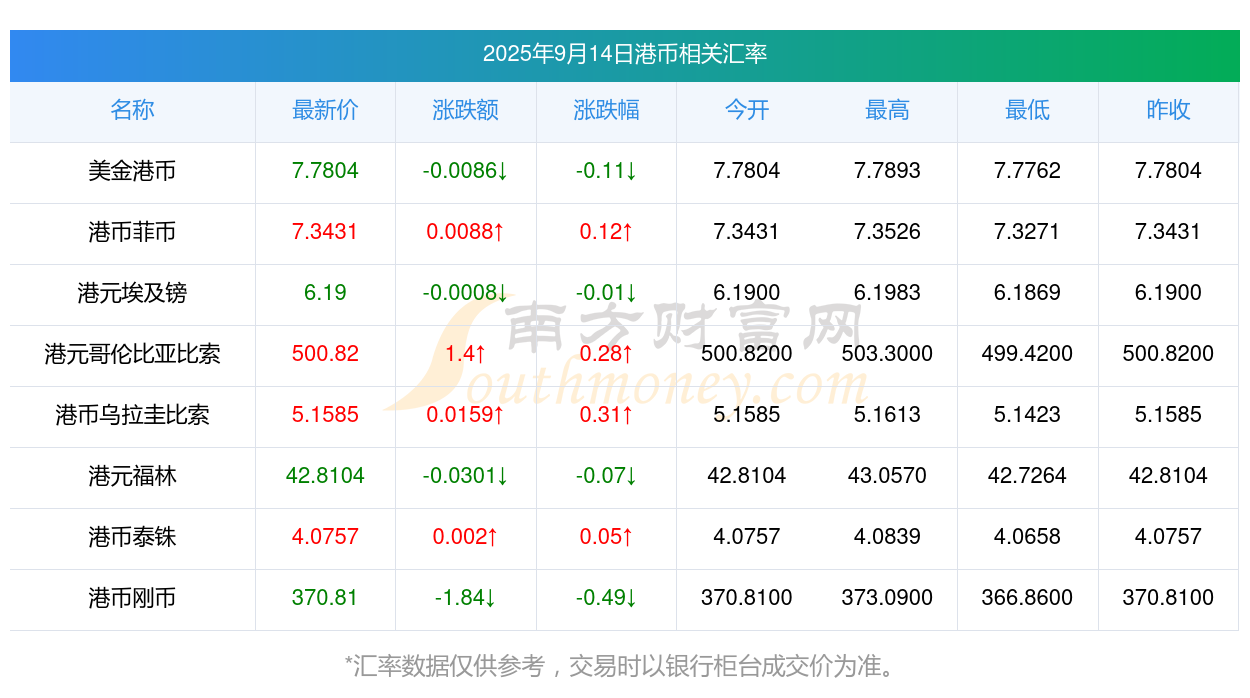Click the 港元福林 row name

132,476
